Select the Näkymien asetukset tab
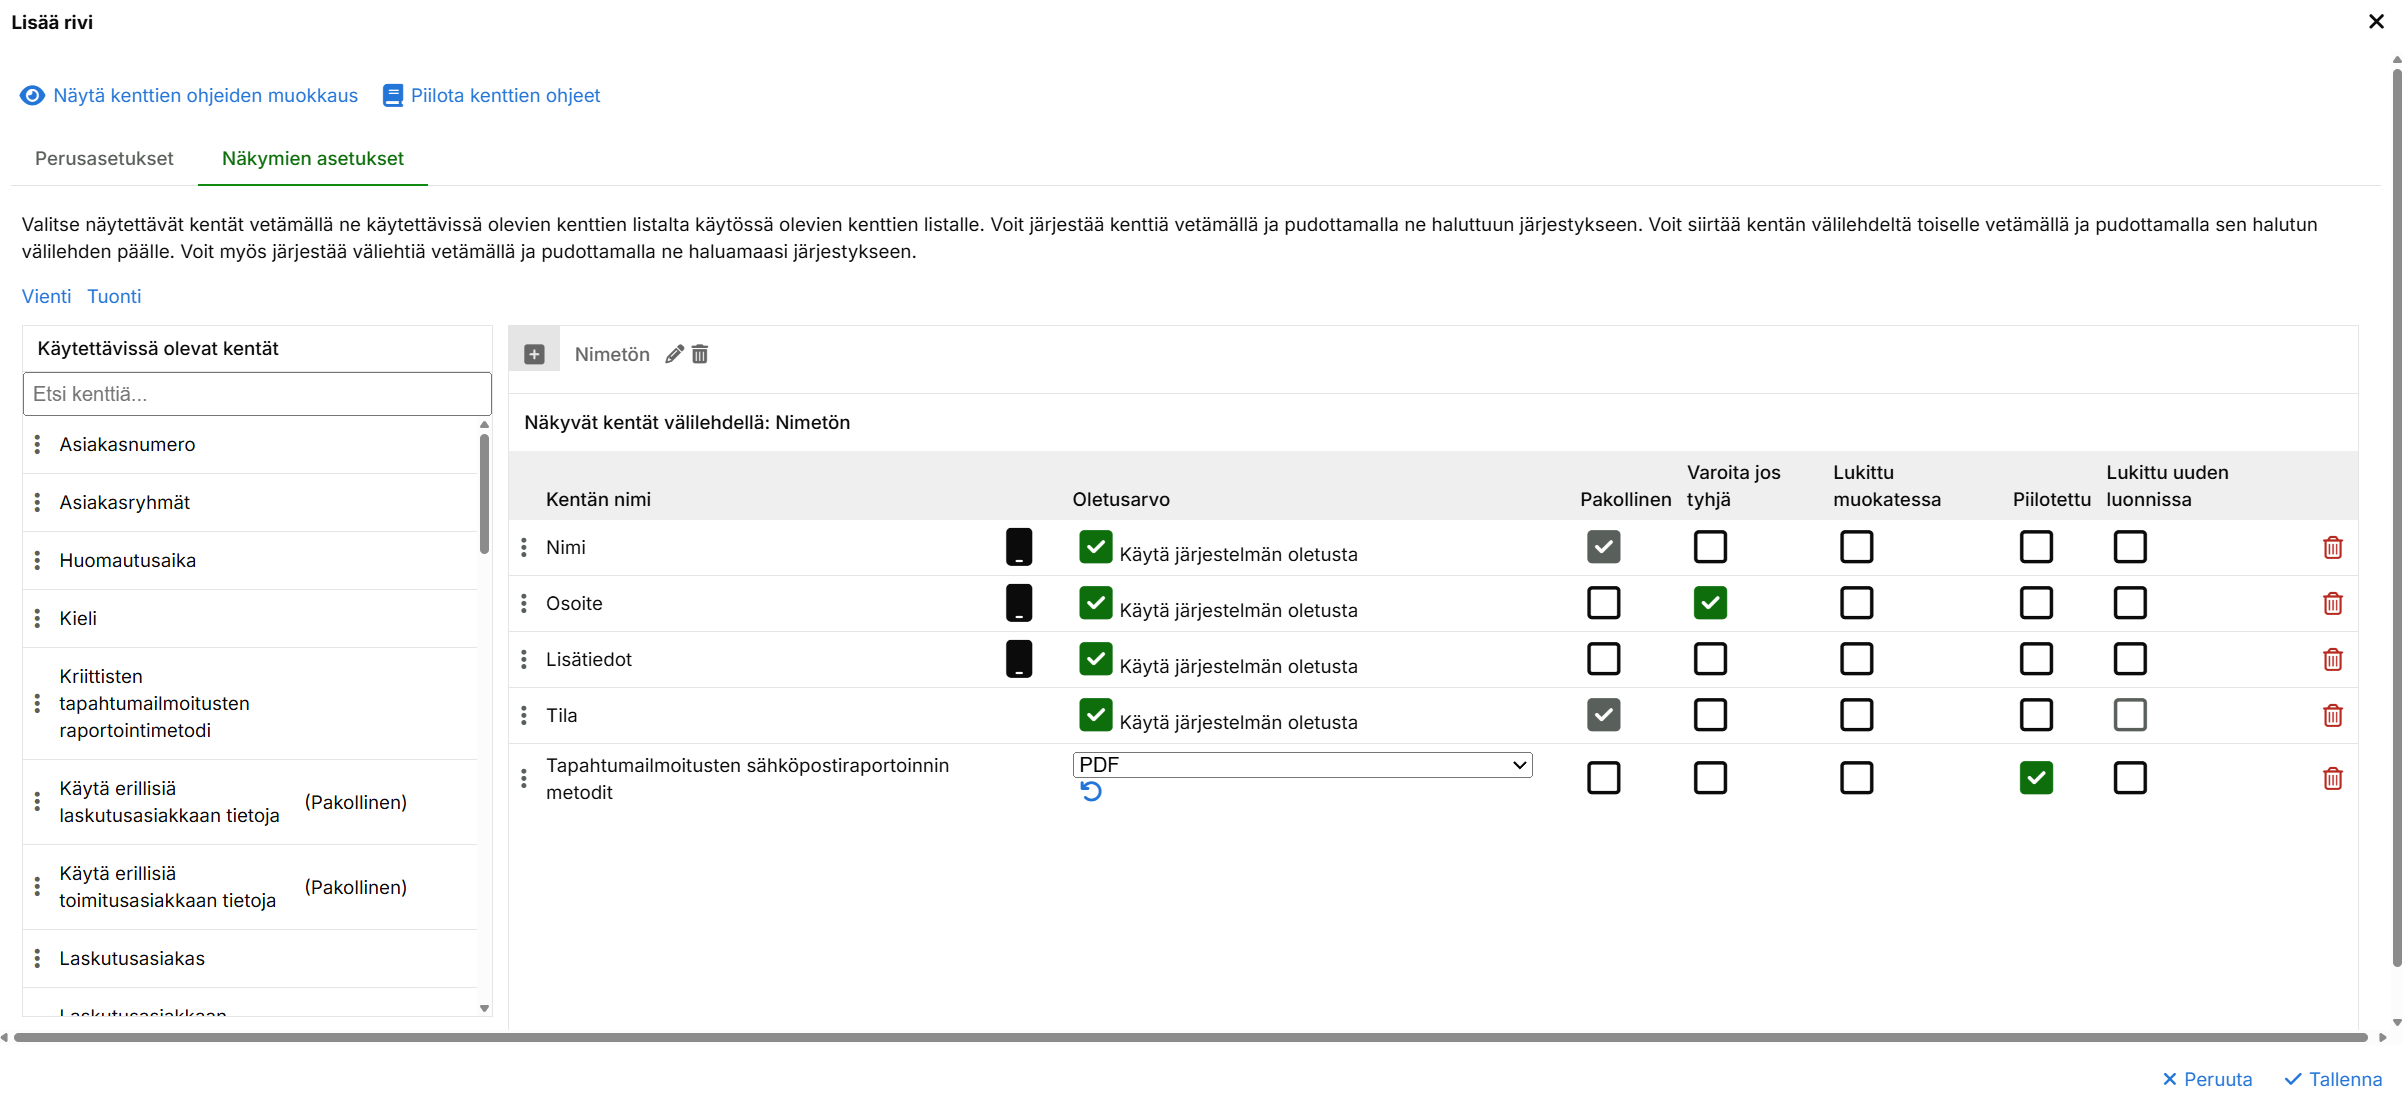This screenshot has width=2402, height=1096. pyautogui.click(x=312, y=158)
